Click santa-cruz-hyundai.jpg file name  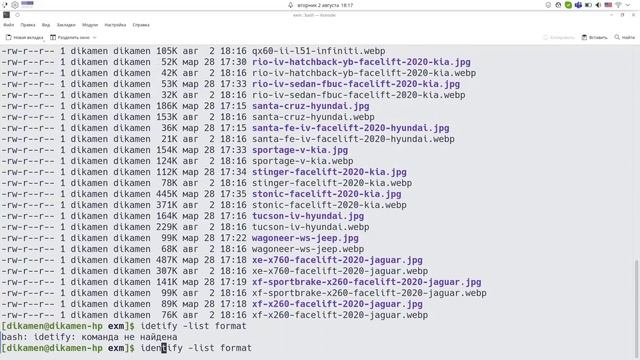(311, 106)
